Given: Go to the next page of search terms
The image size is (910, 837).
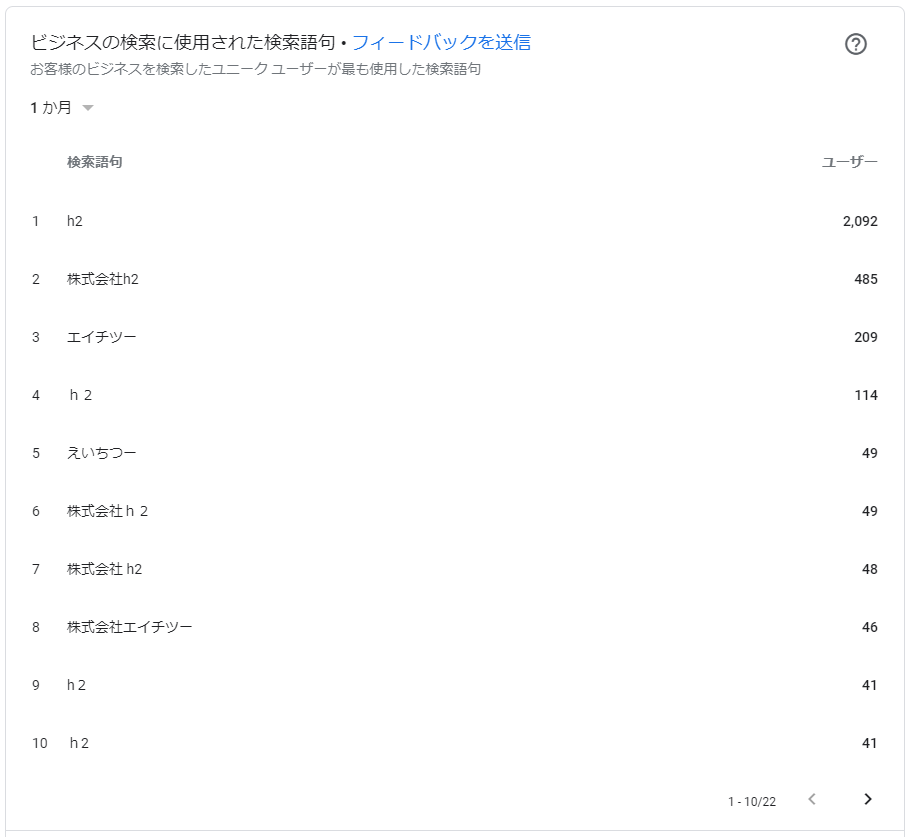Looking at the screenshot, I should (x=868, y=799).
